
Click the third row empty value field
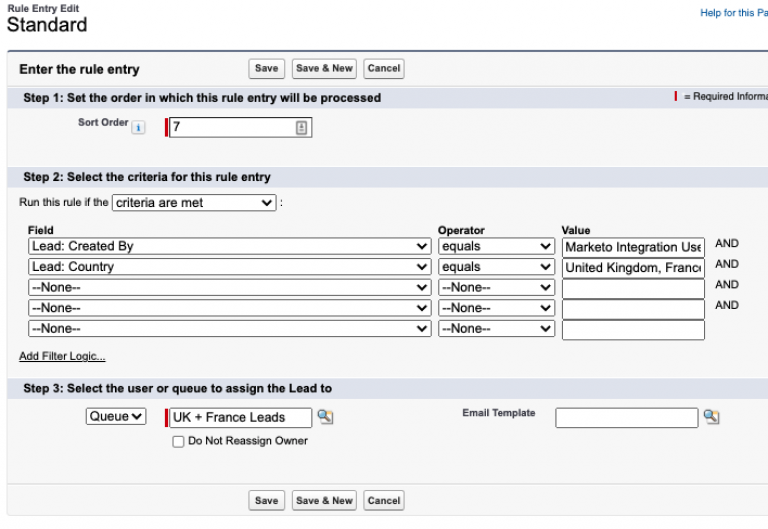click(x=633, y=289)
